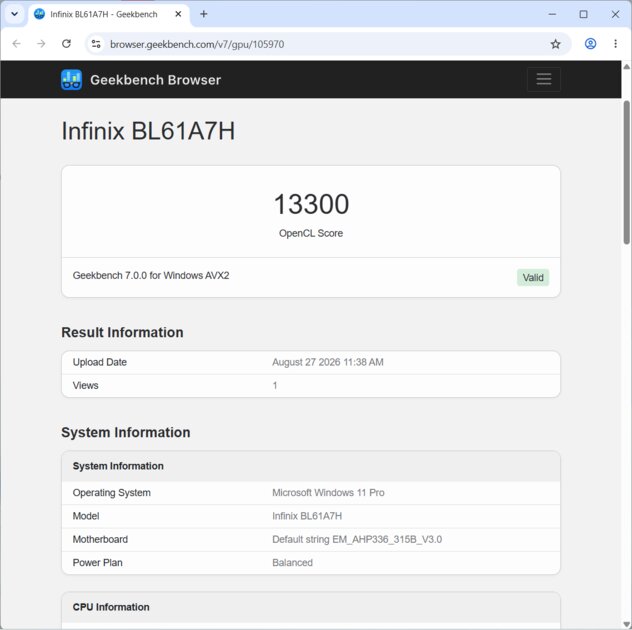Image resolution: width=632 pixels, height=630 pixels.
Task: Click 'August 27 2026 11:38 AM' value
Action: (x=328, y=362)
